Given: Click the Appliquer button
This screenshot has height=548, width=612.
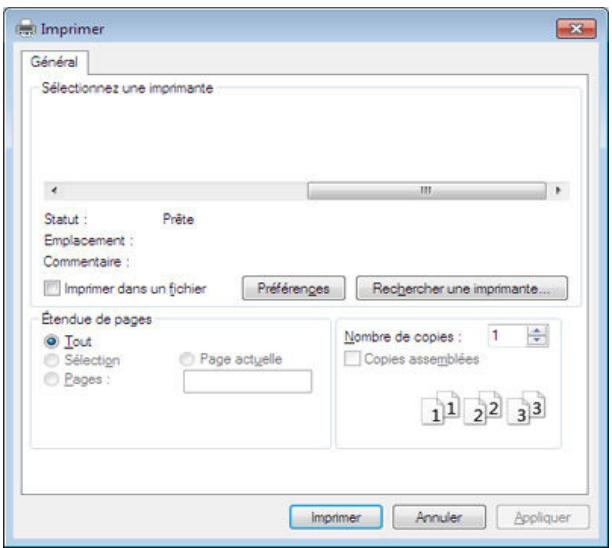Looking at the screenshot, I should 543,517.
